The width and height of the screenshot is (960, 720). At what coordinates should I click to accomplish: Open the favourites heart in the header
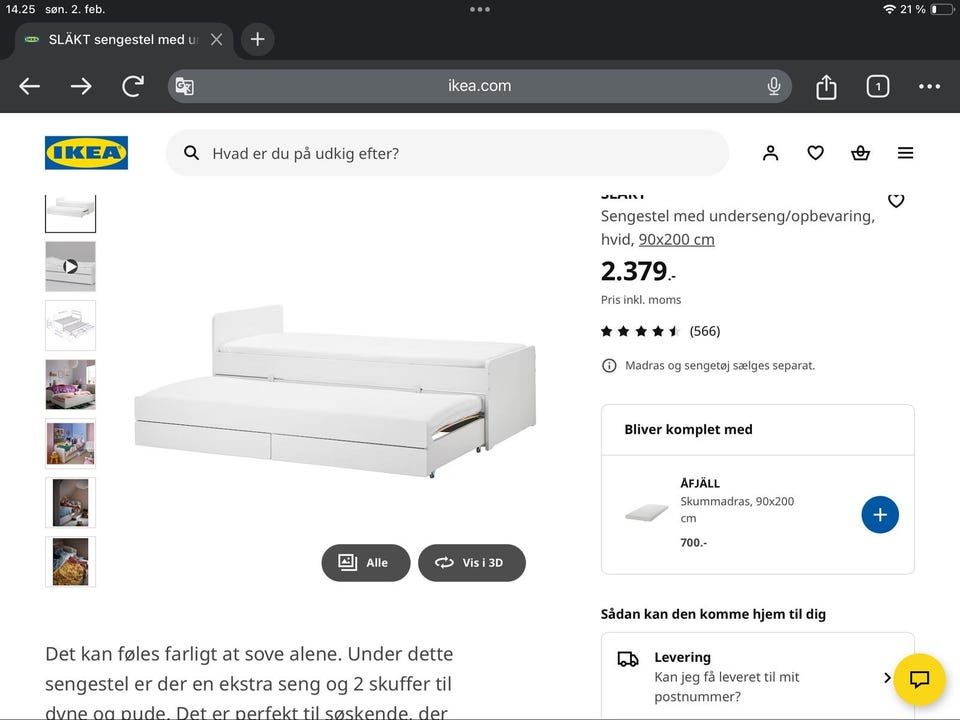pyautogui.click(x=815, y=153)
